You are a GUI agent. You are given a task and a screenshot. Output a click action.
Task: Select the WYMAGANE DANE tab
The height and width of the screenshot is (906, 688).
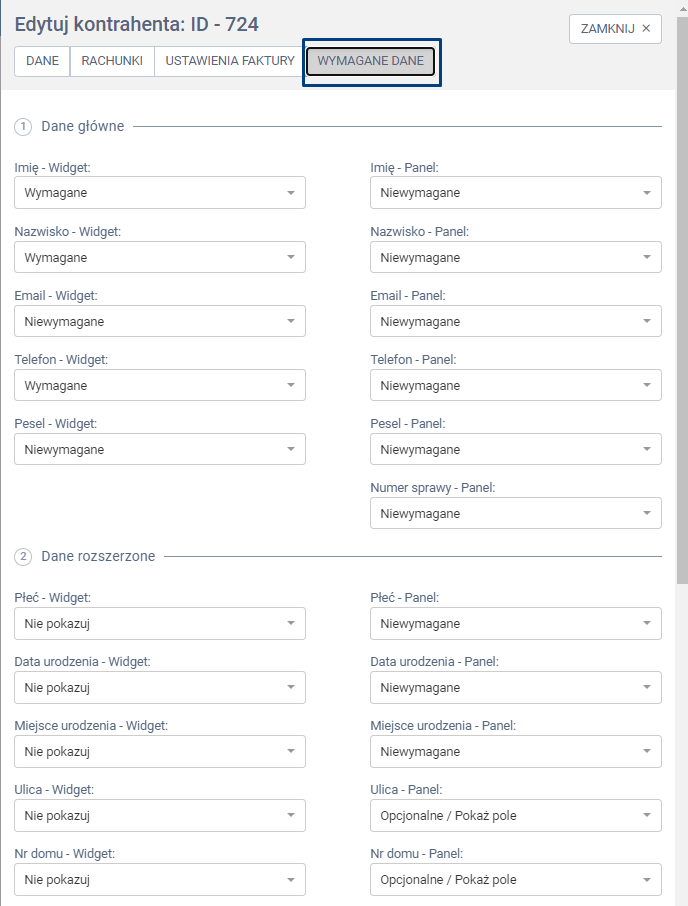tap(371, 61)
